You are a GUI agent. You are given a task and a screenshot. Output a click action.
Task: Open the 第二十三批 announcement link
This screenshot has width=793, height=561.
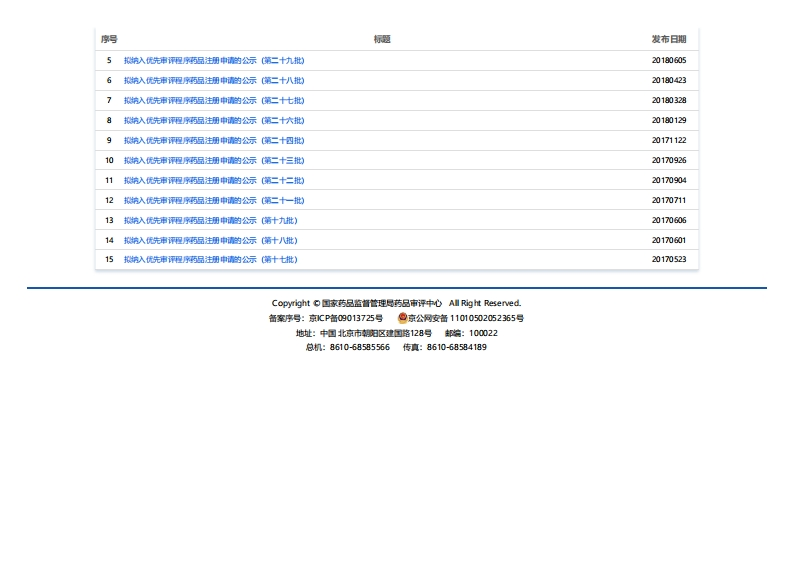[x=214, y=161]
